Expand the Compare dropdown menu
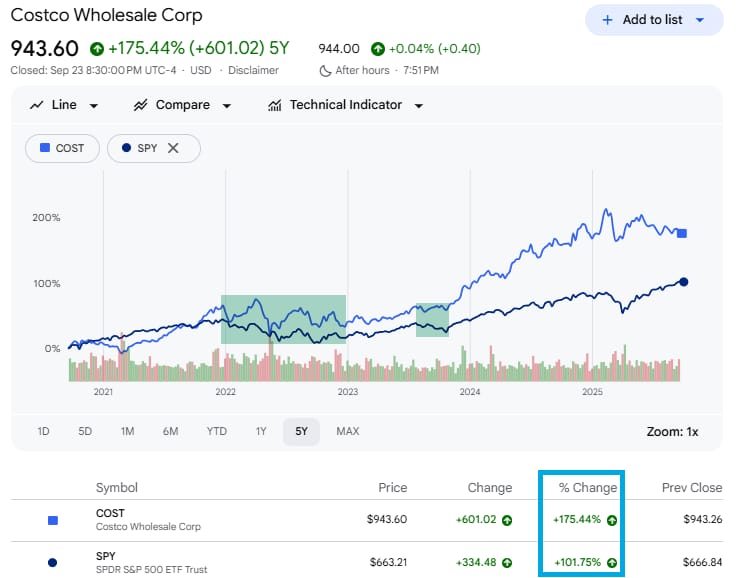Image resolution: width=740 pixels, height=578 pixels. click(x=227, y=106)
